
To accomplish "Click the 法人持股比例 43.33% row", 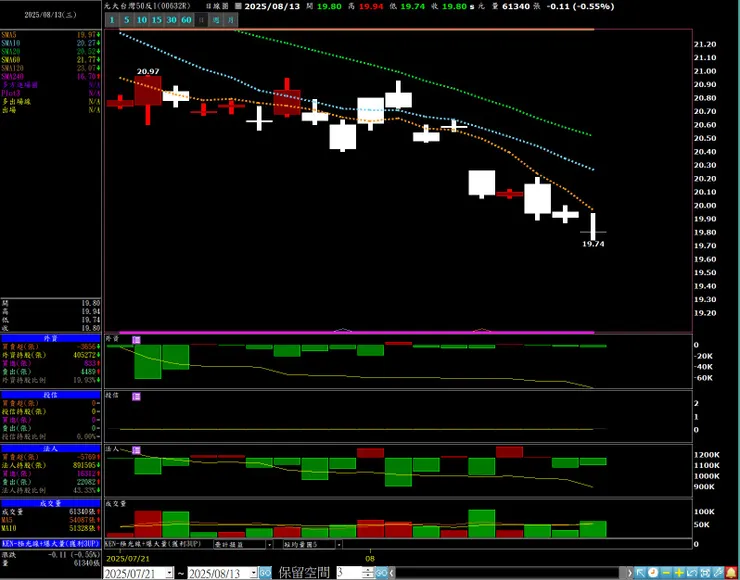I will [x=50, y=491].
